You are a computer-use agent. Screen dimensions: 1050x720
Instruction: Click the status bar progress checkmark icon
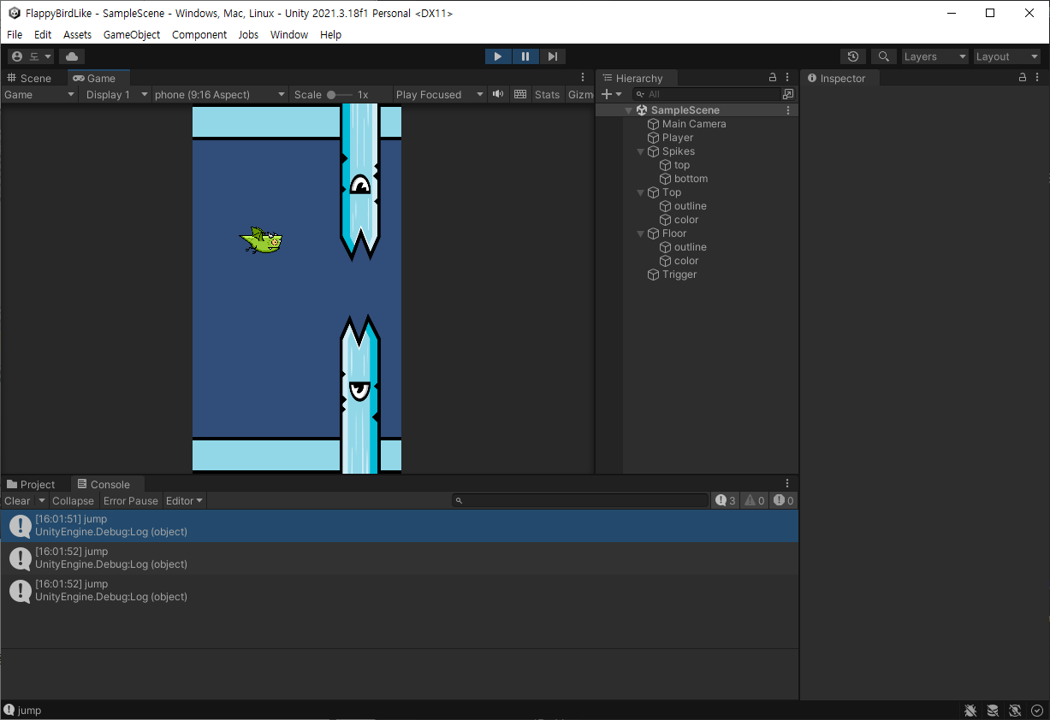(x=1037, y=711)
